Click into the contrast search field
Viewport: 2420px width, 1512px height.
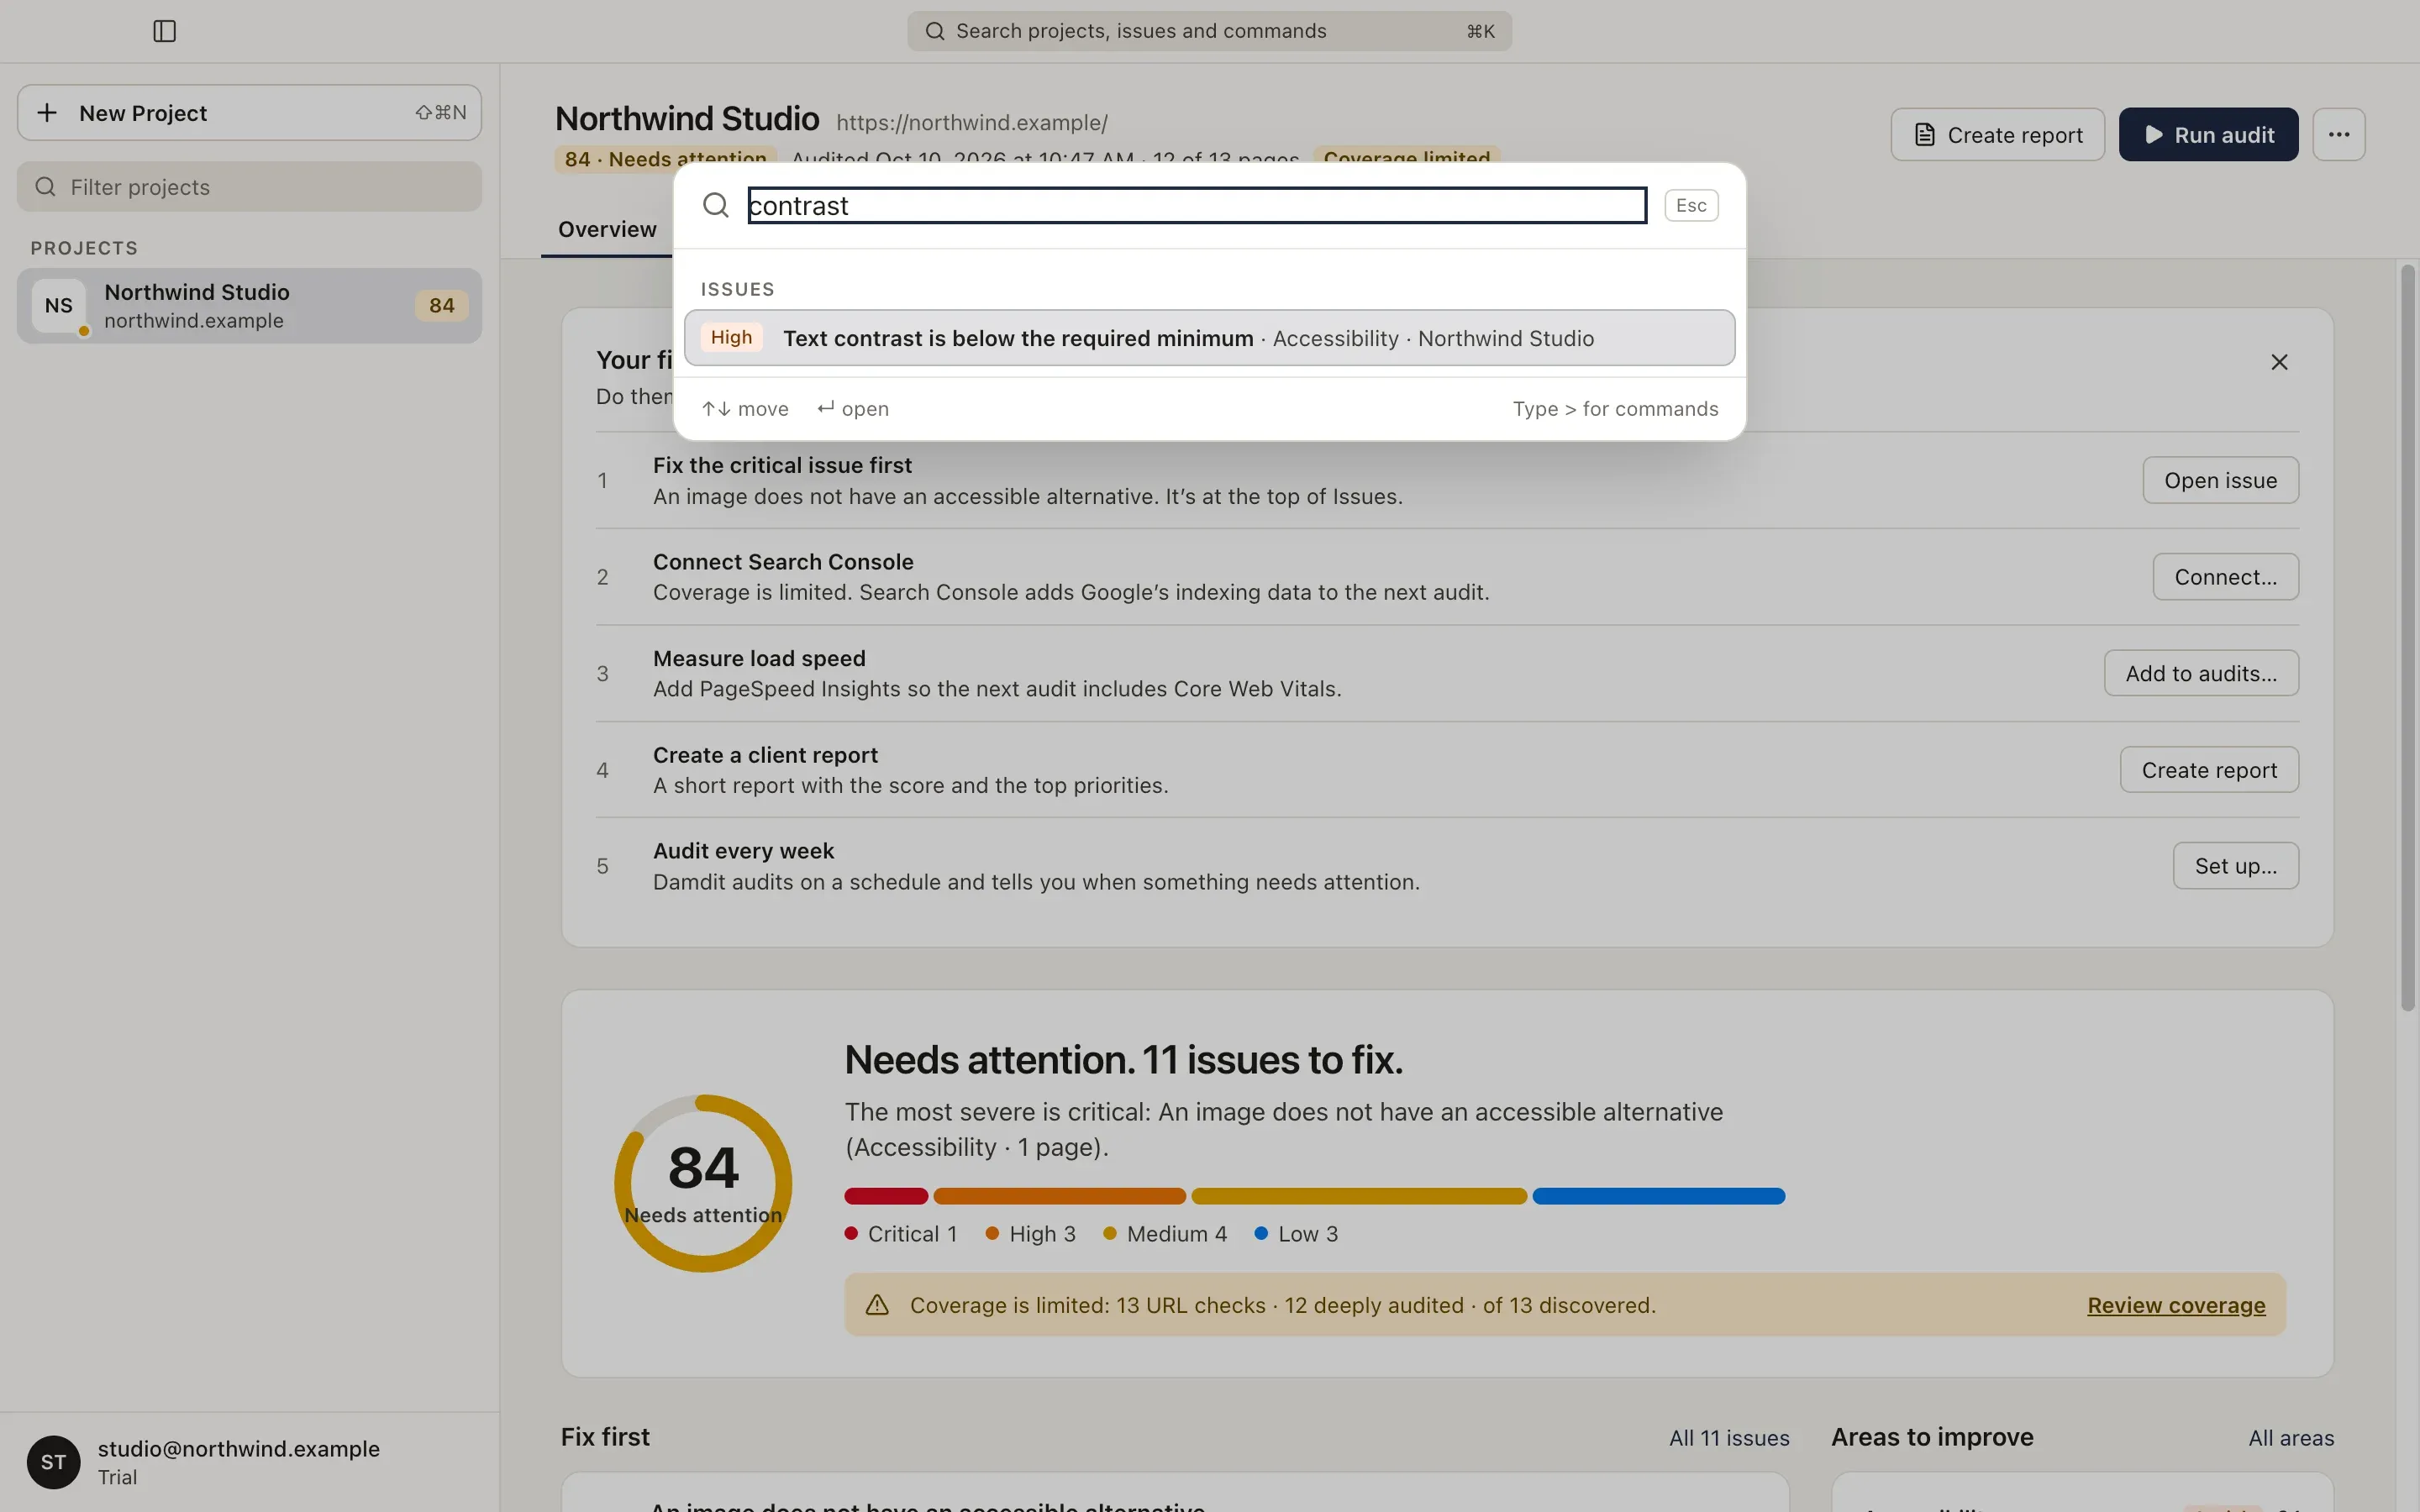(x=1197, y=205)
